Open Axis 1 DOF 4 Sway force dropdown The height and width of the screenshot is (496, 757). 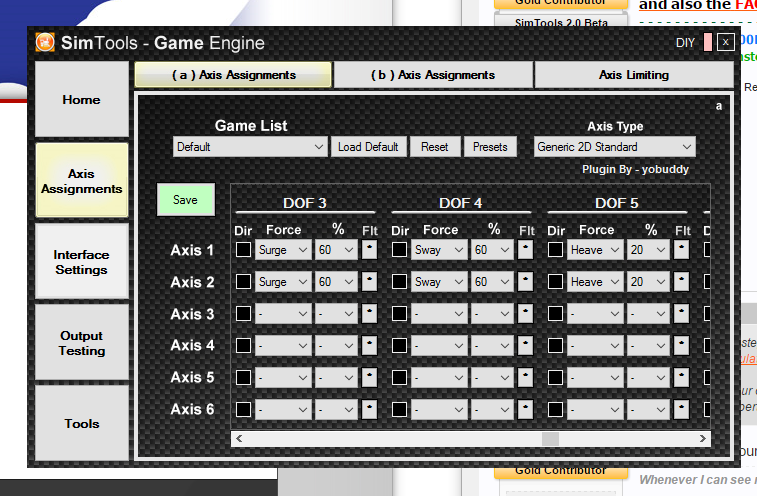coord(439,250)
